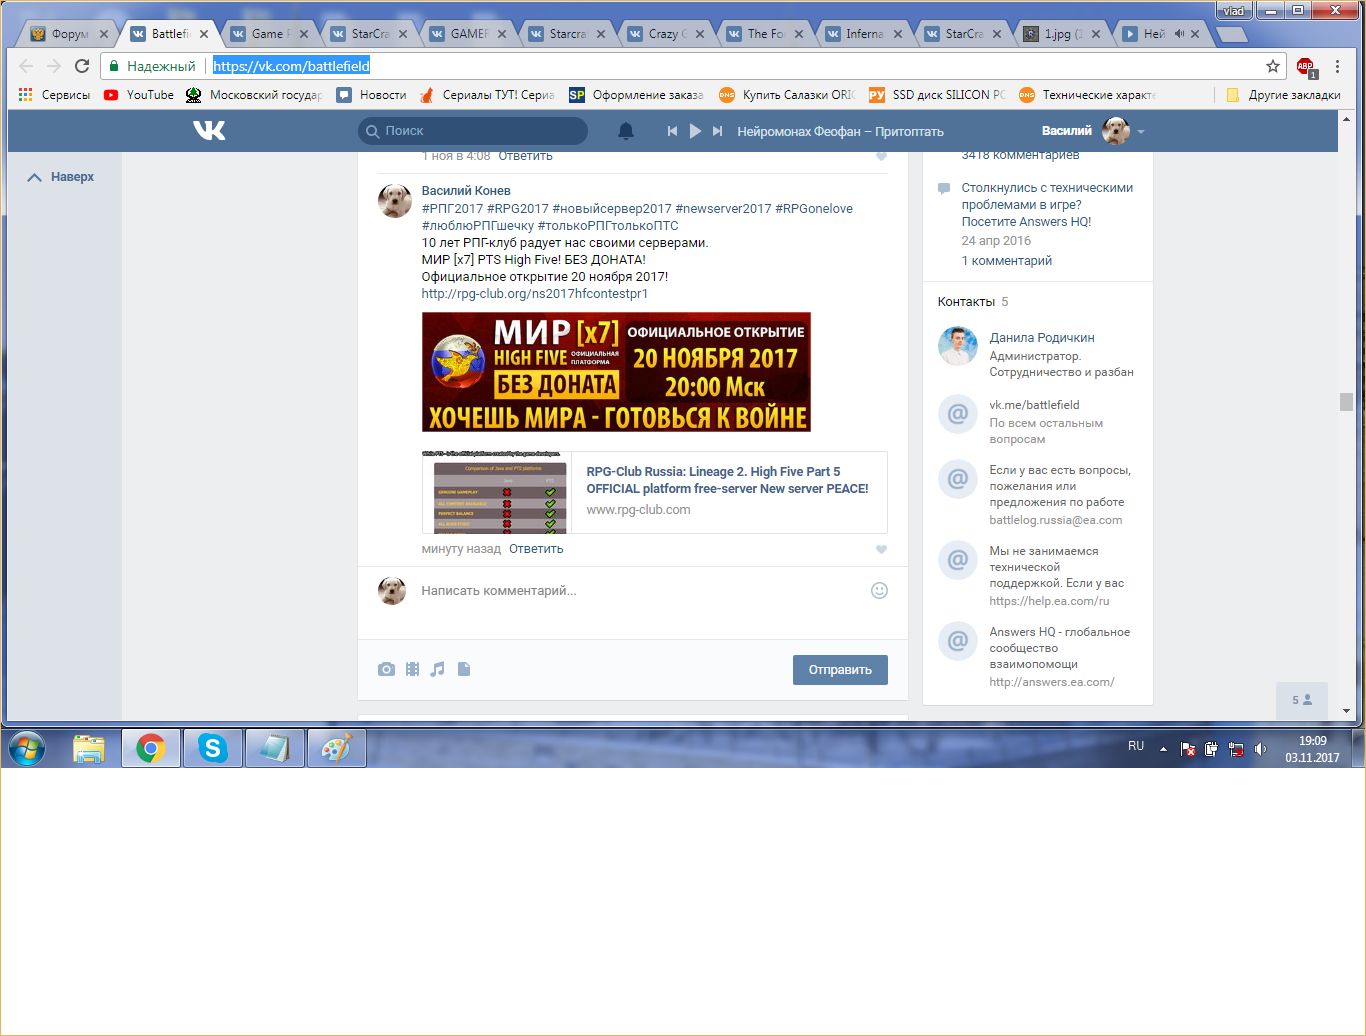Expand the Другие закладки bookmarks folder
Image resolution: width=1366 pixels, height=1036 pixels.
point(1283,95)
